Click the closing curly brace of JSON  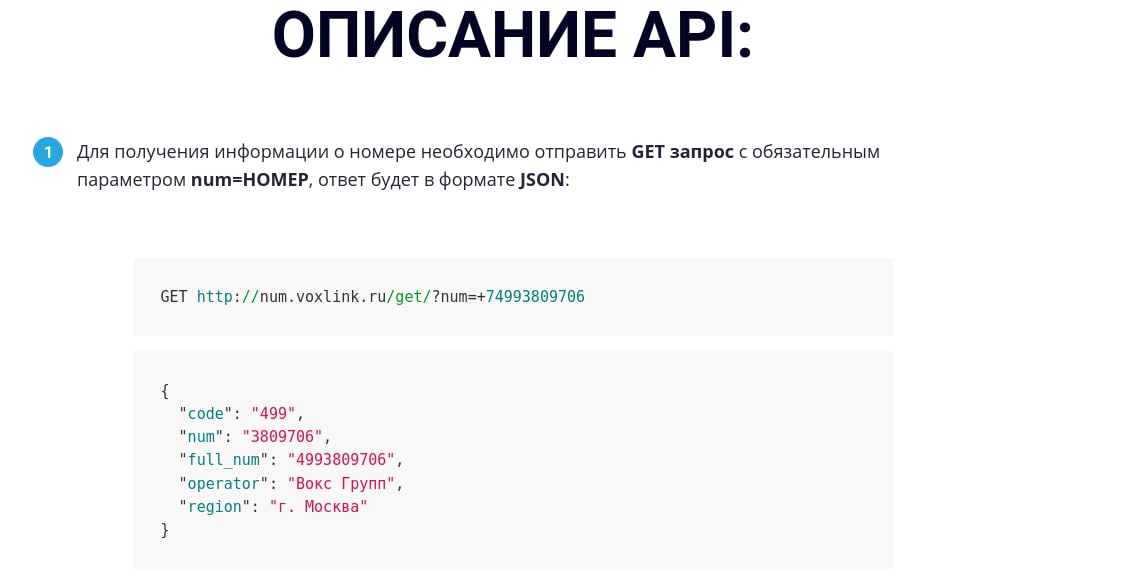[x=165, y=530]
